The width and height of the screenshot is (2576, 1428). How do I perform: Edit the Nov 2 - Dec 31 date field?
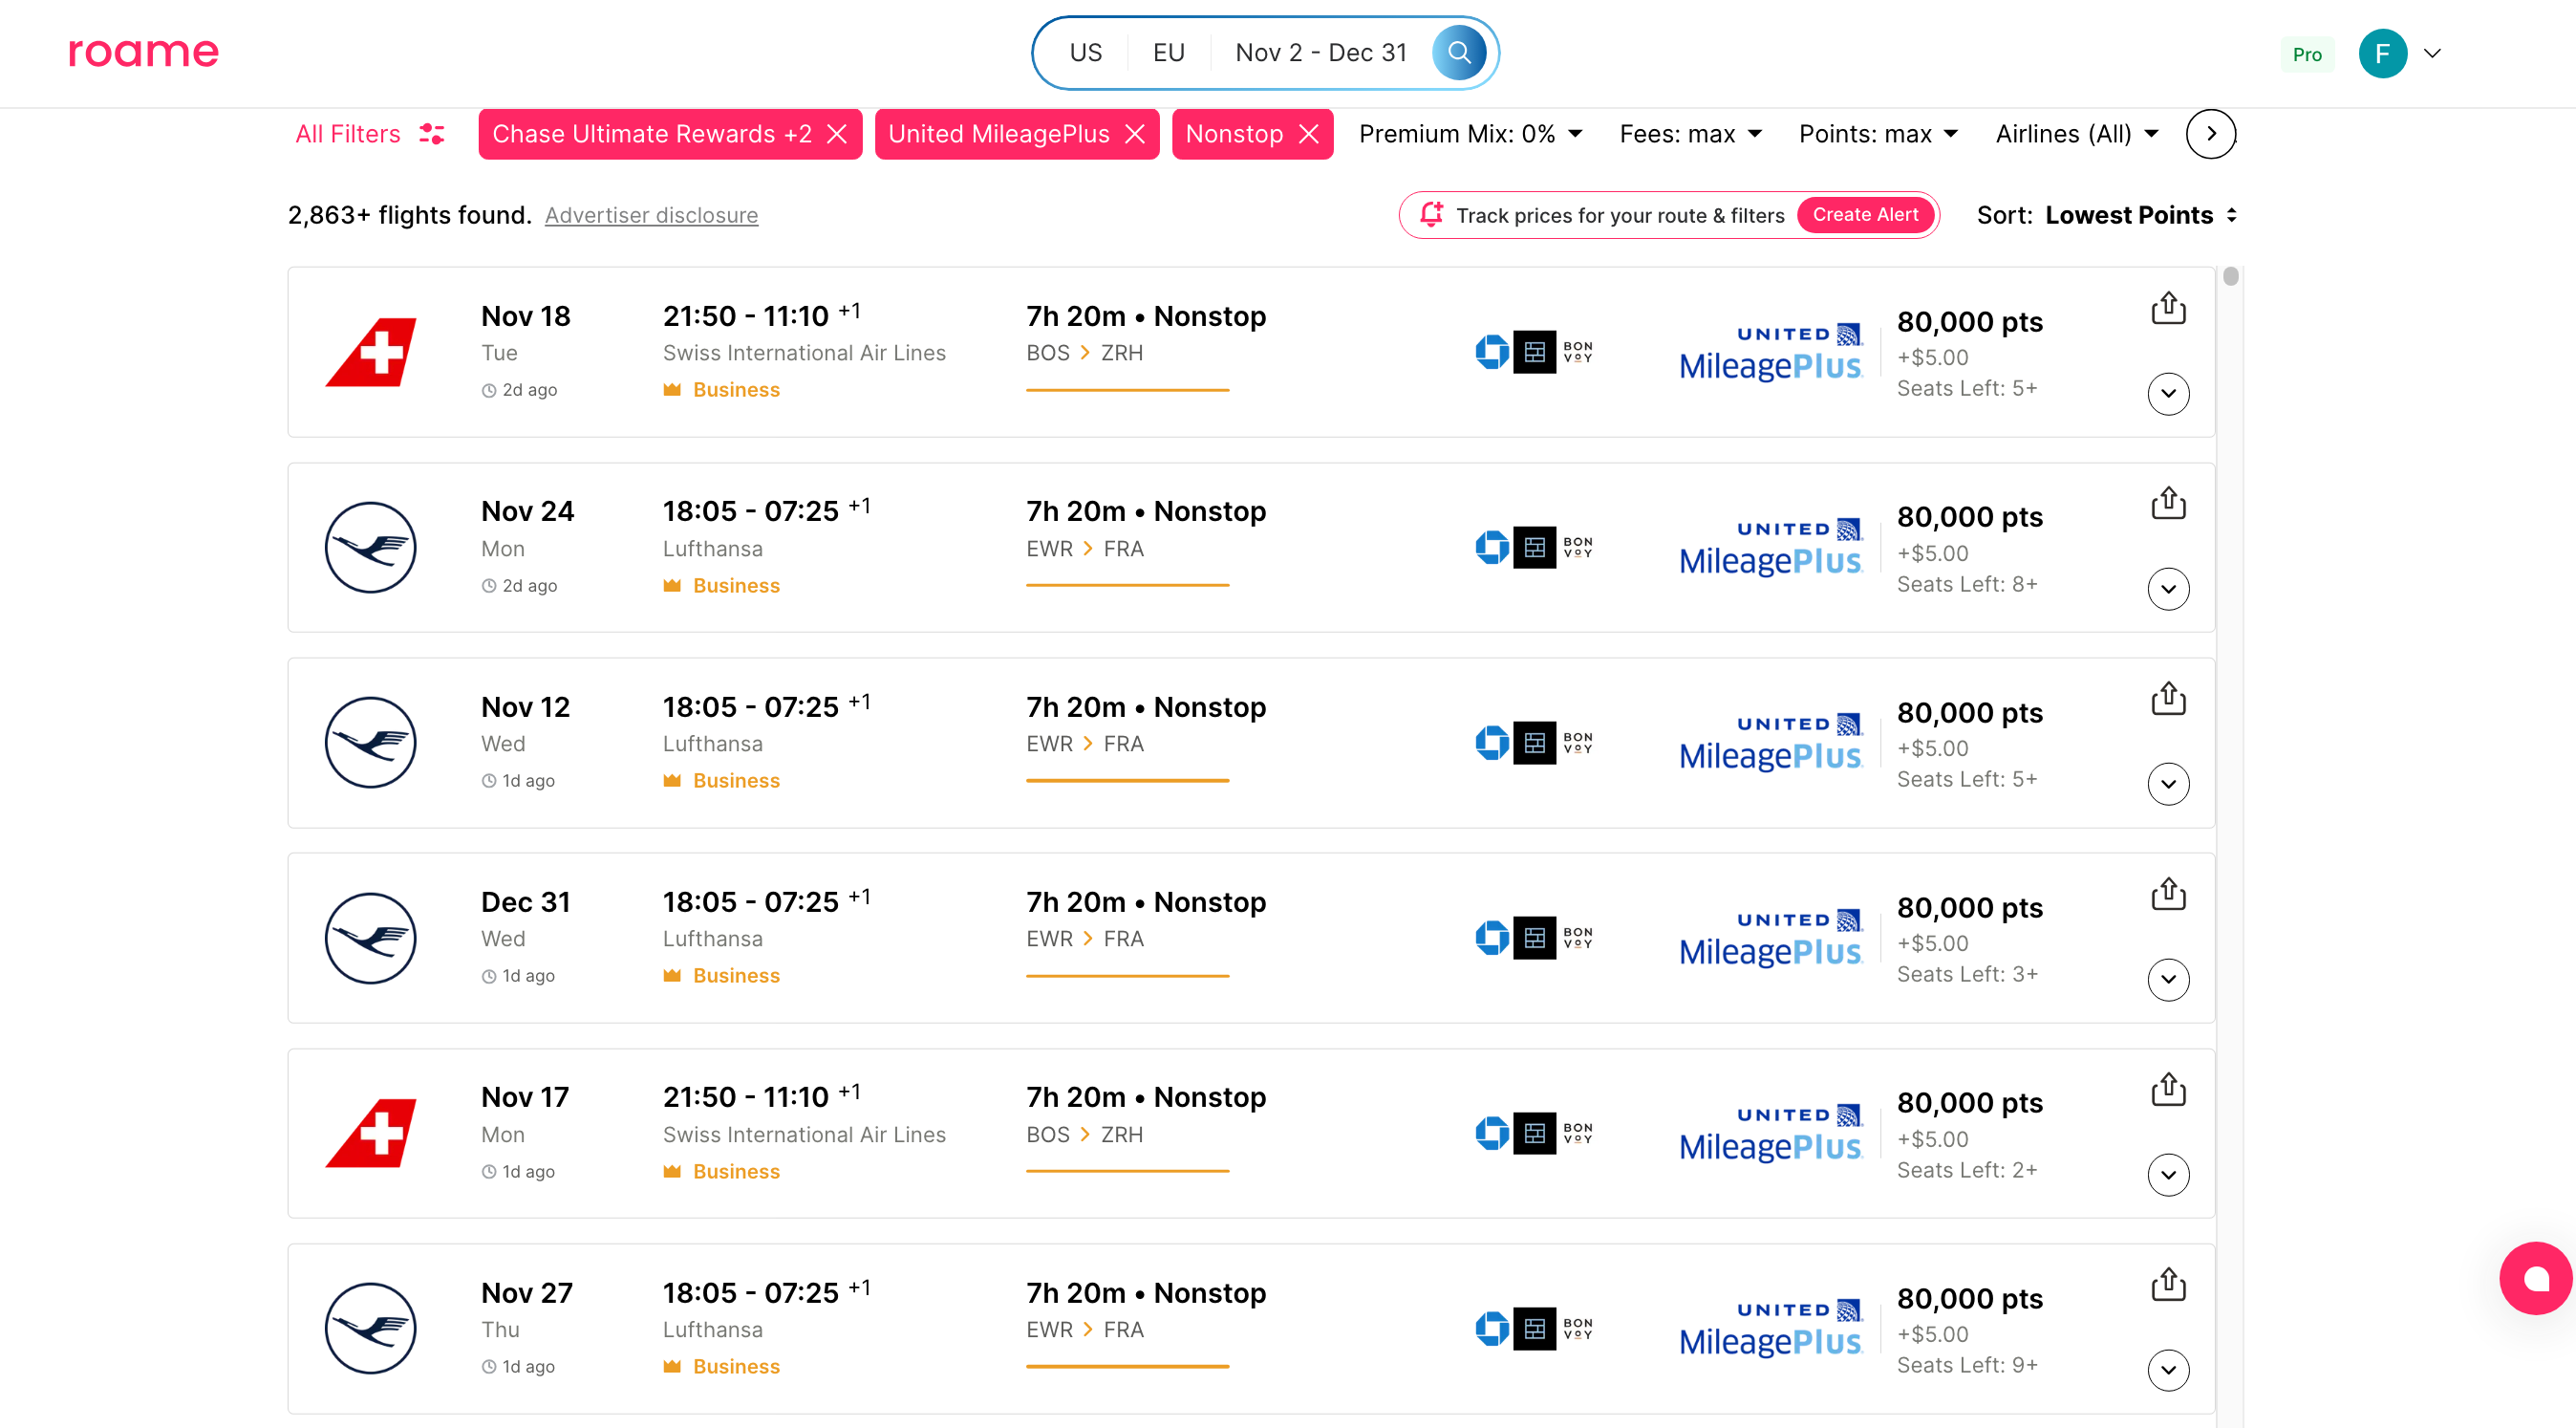(1320, 53)
